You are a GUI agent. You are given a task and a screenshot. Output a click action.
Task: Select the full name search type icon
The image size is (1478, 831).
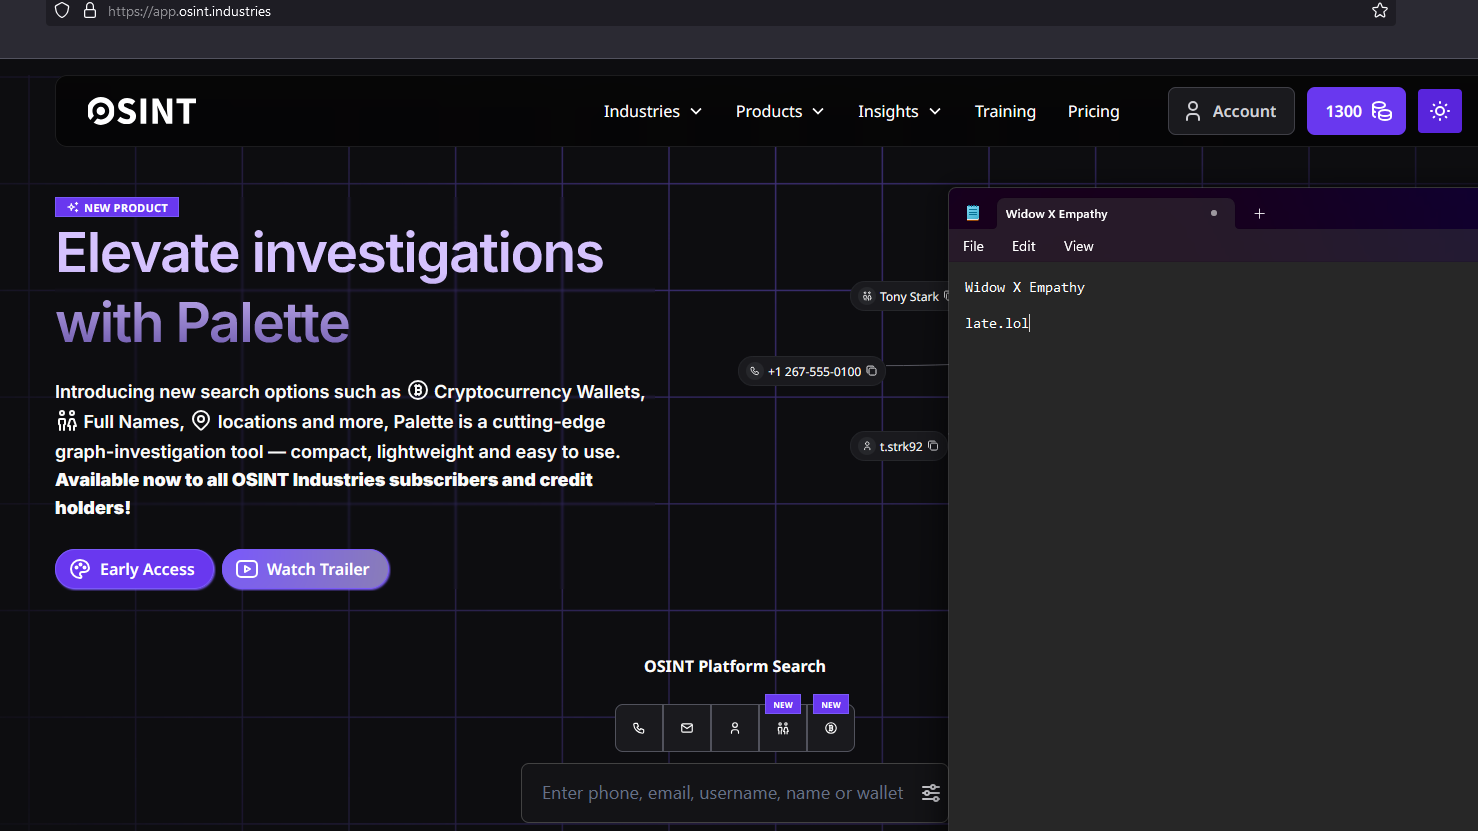(783, 728)
